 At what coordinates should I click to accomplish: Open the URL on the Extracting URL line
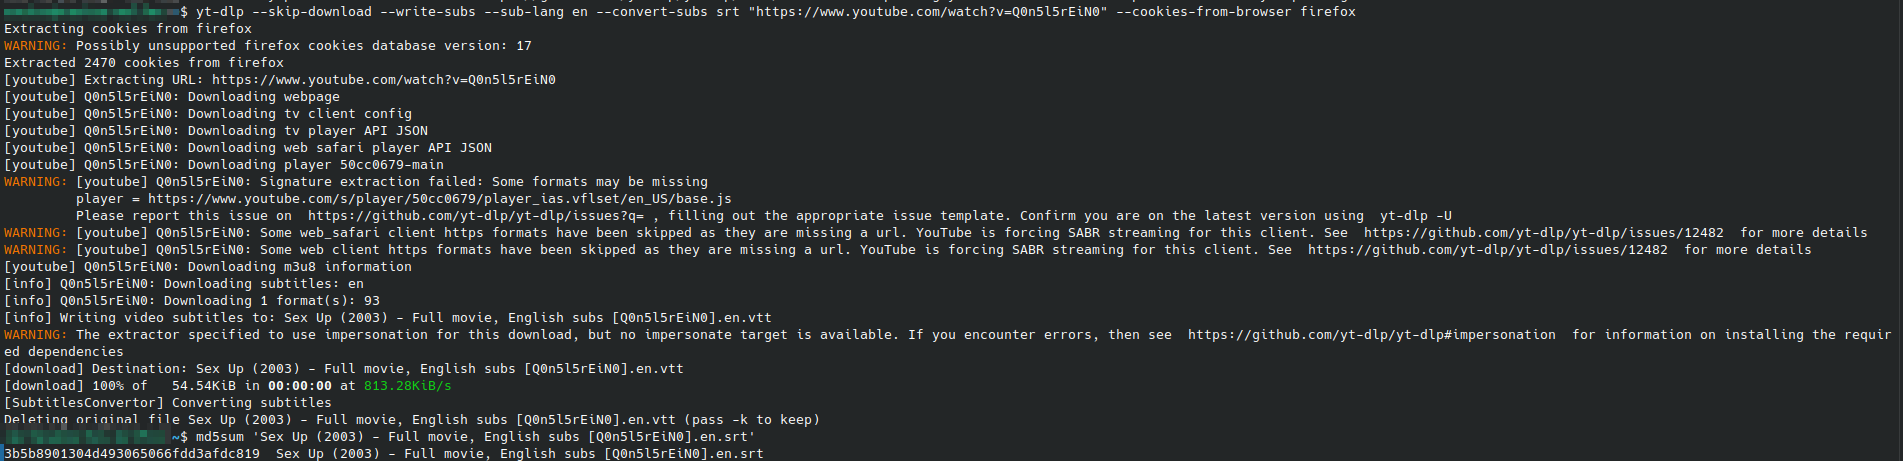coord(383,80)
